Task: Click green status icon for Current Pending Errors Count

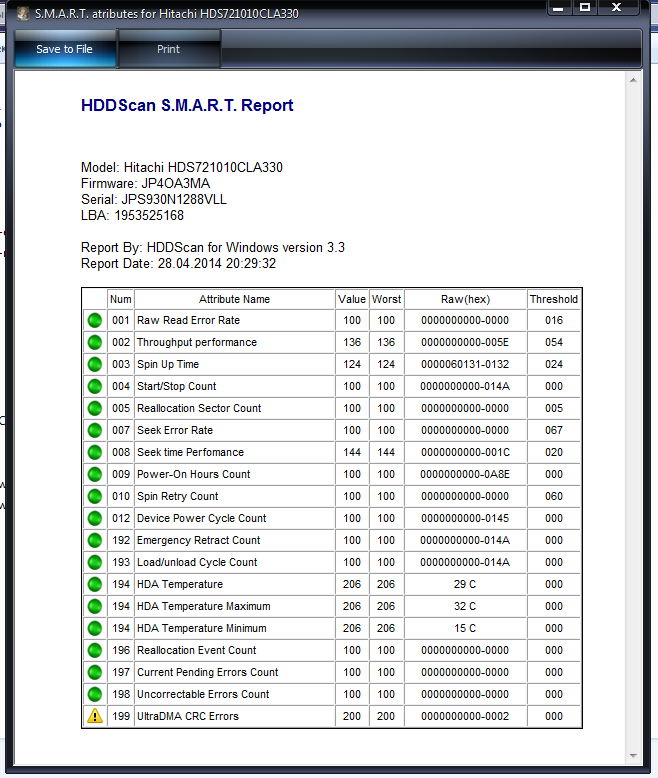Action: 95,672
